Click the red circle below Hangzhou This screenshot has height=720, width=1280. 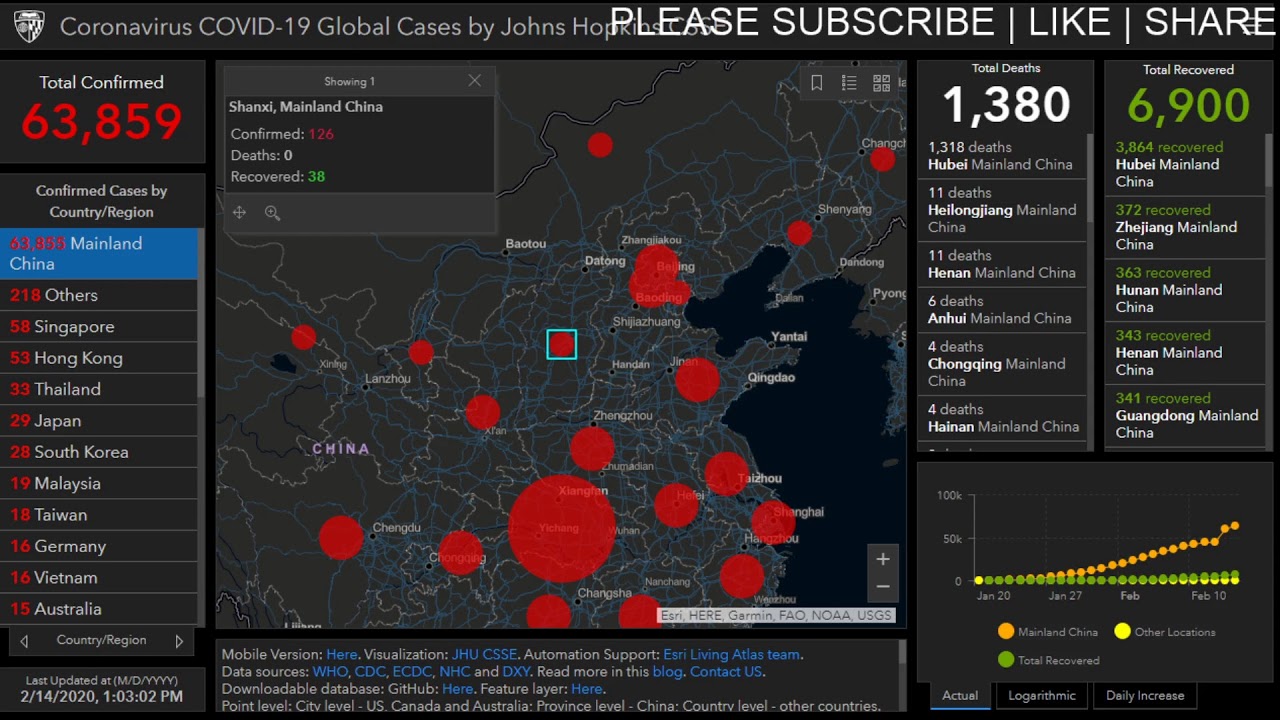tap(742, 576)
